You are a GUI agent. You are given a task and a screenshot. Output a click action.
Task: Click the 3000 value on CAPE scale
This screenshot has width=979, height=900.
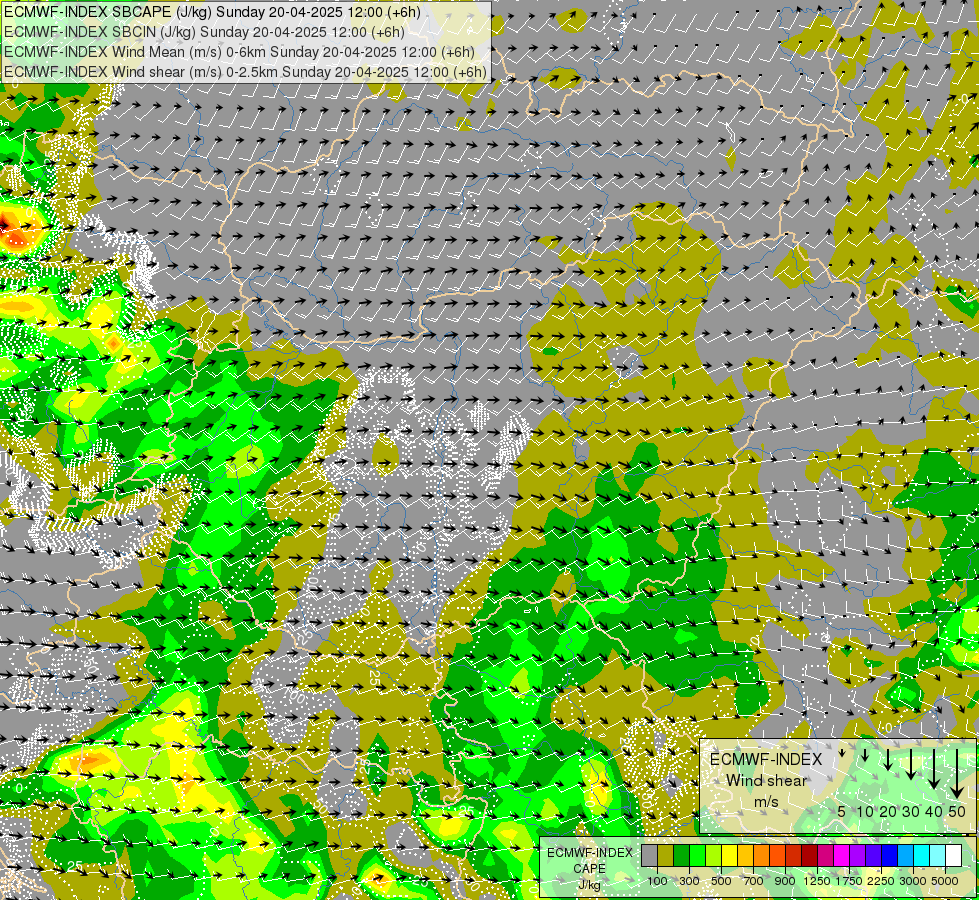coord(913,881)
